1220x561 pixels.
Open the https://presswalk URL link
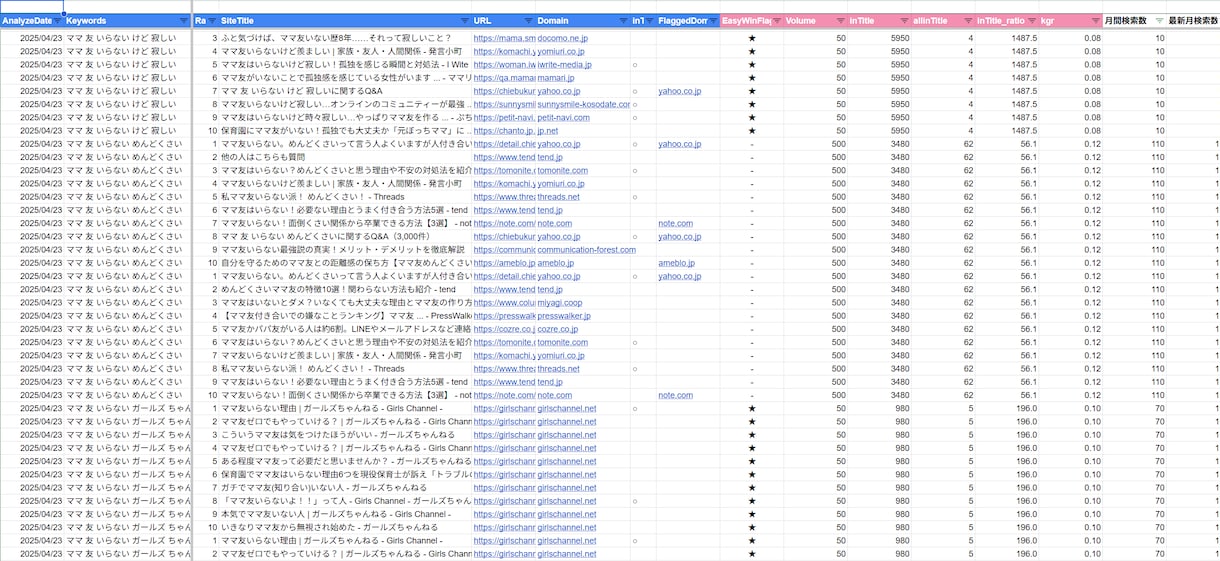click(x=504, y=316)
